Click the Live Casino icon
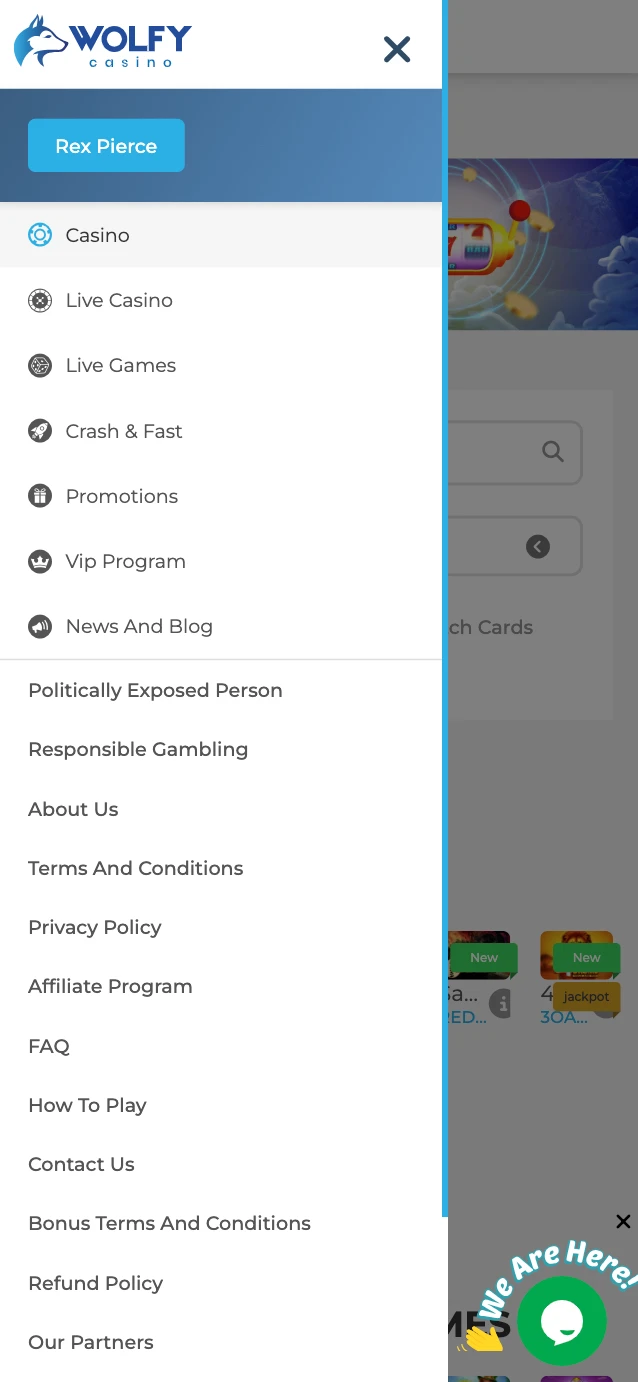The image size is (638, 1382). click(40, 300)
